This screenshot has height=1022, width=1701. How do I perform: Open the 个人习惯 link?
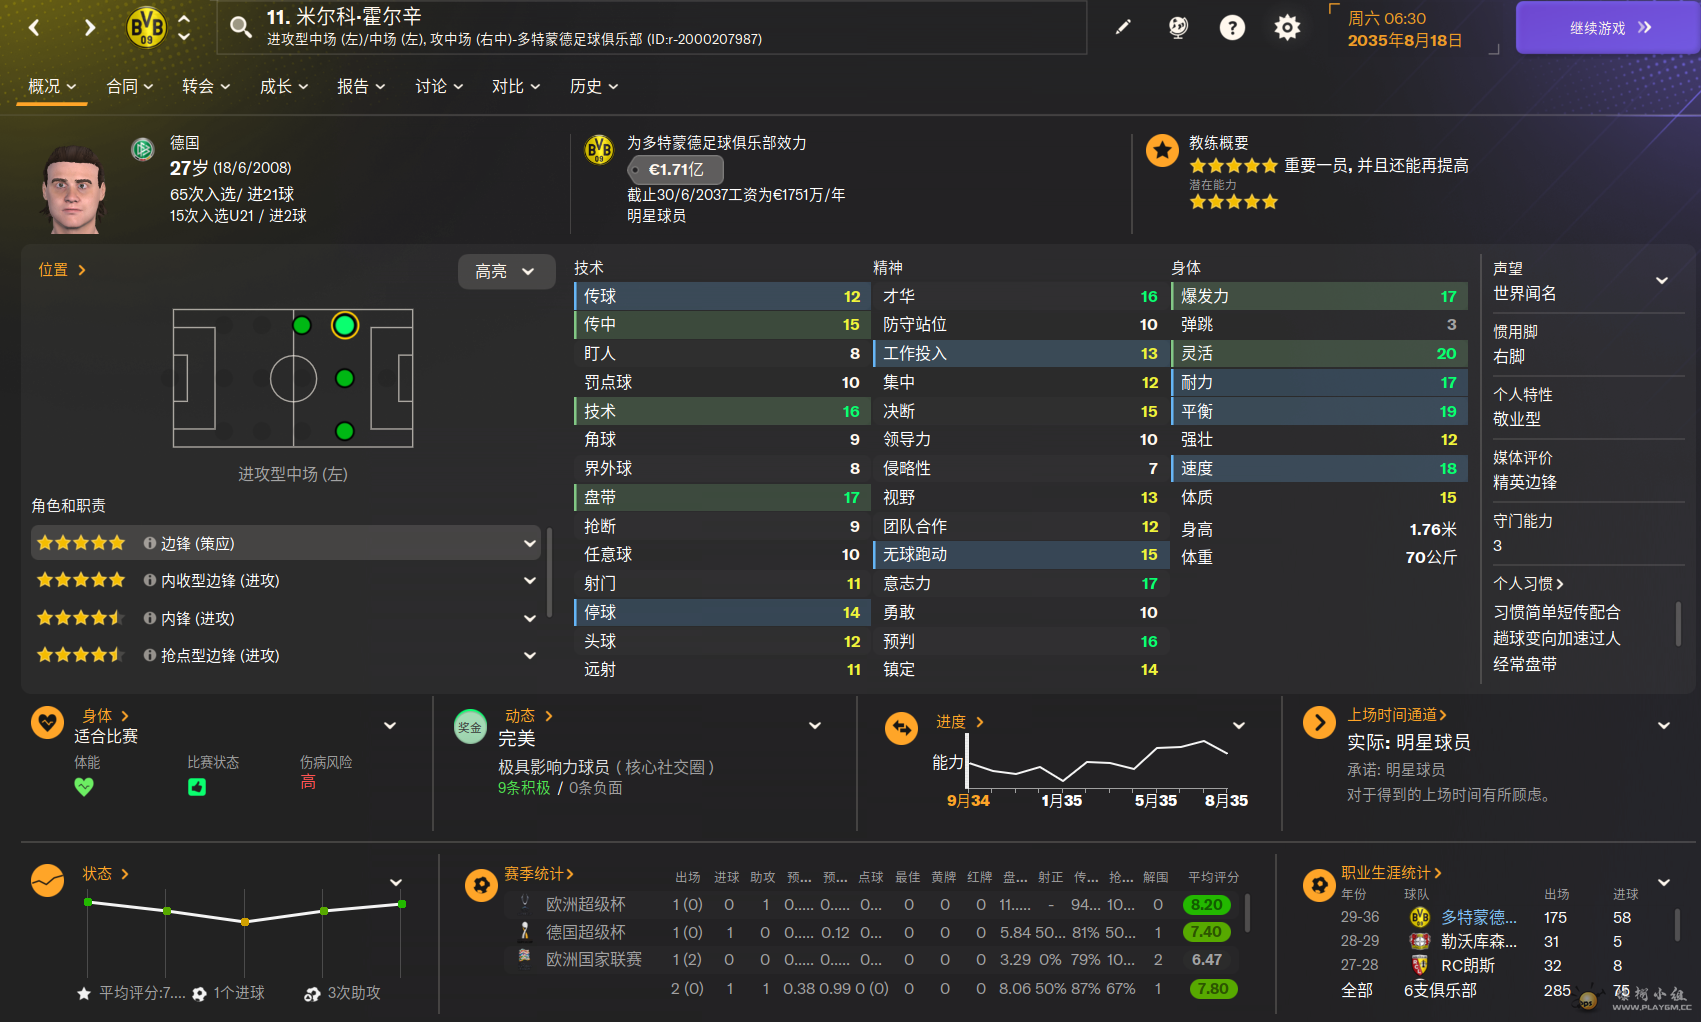(1527, 584)
